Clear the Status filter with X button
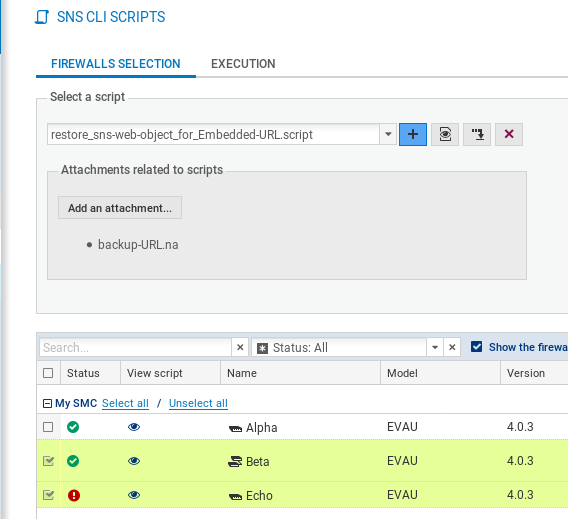Screen dimensions: 568x519 click(x=452, y=347)
